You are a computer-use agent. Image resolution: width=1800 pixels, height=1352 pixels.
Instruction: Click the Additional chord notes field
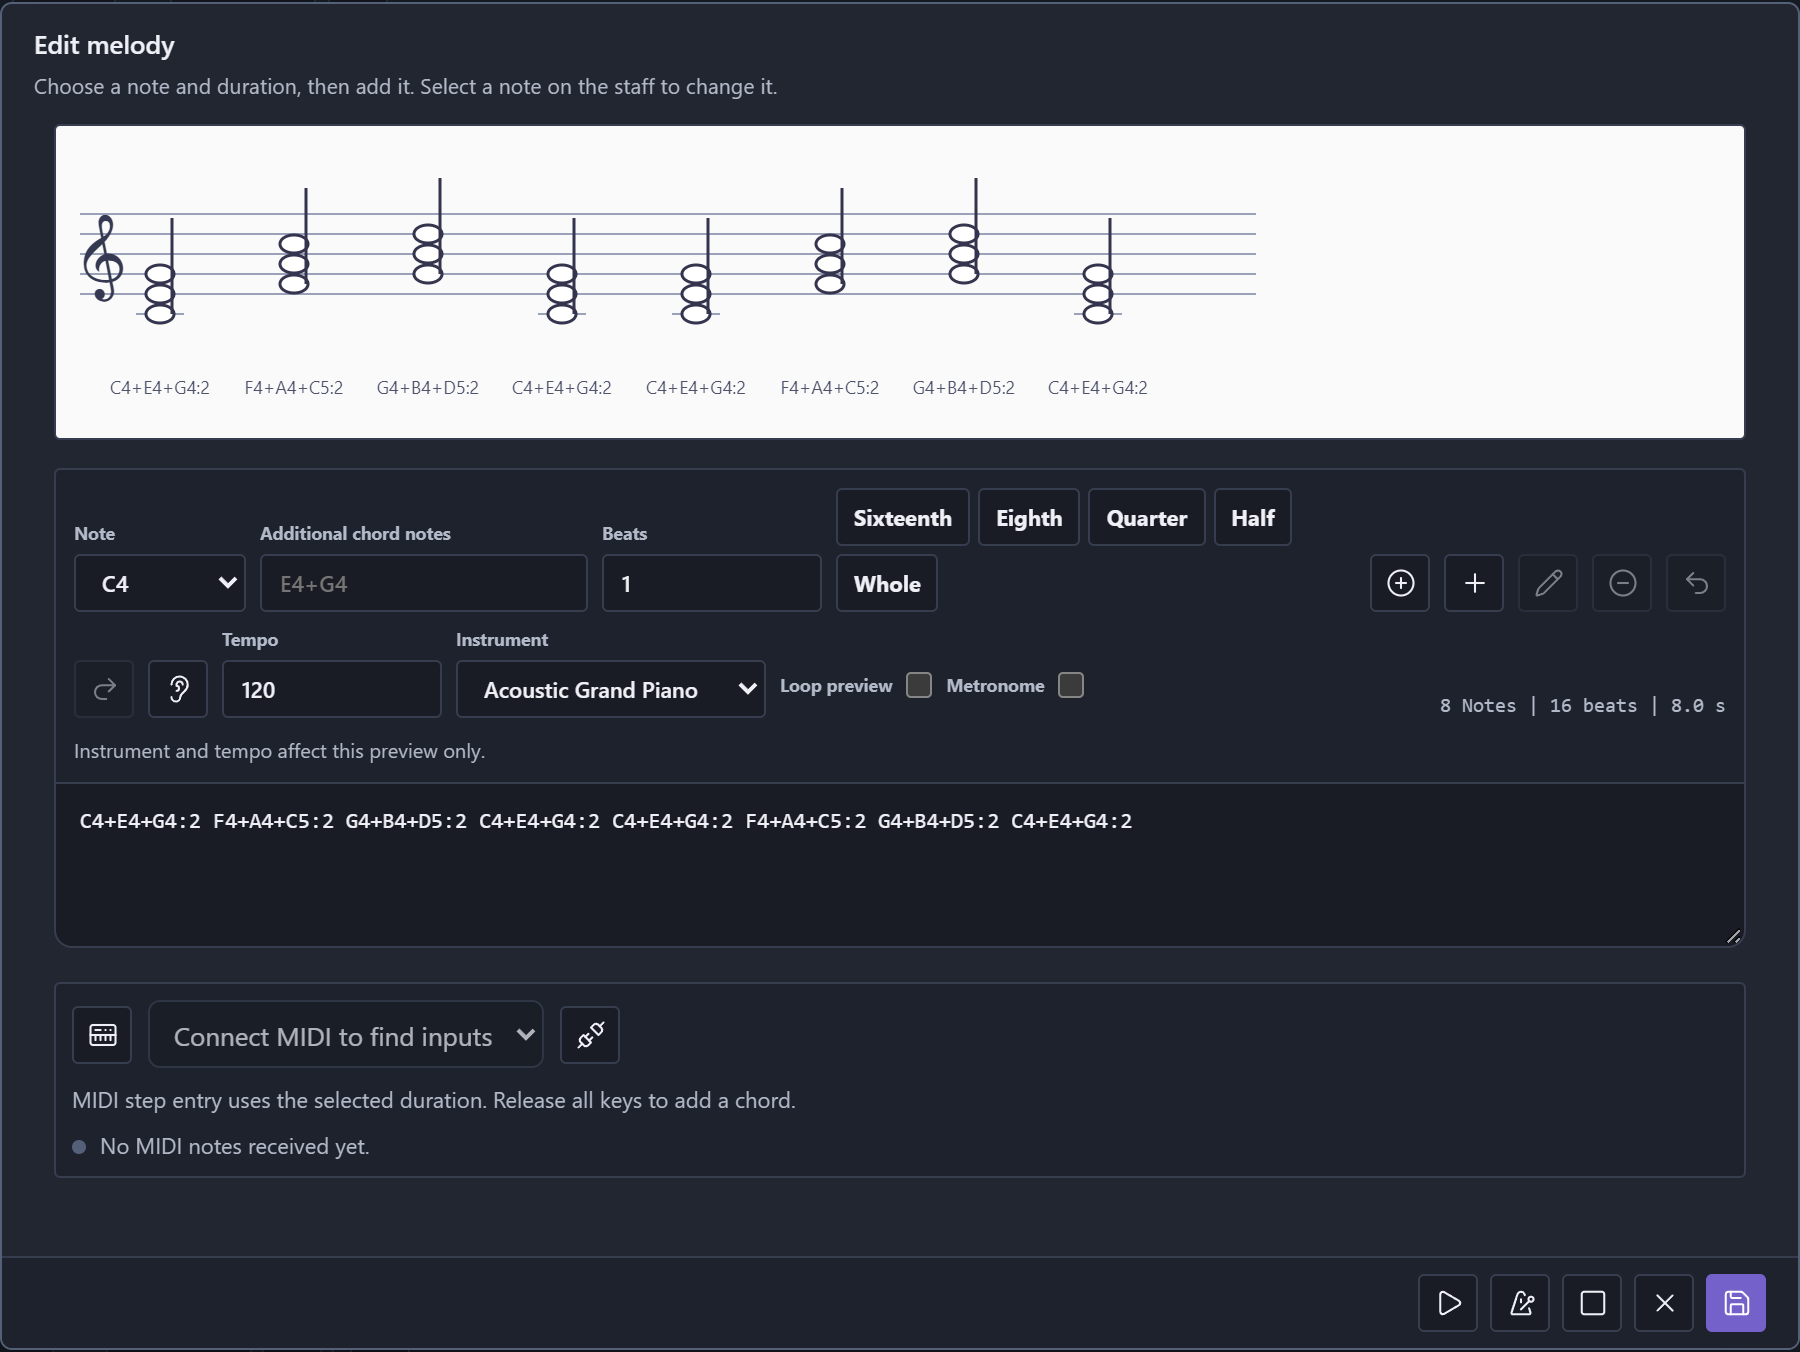pyautogui.click(x=424, y=583)
